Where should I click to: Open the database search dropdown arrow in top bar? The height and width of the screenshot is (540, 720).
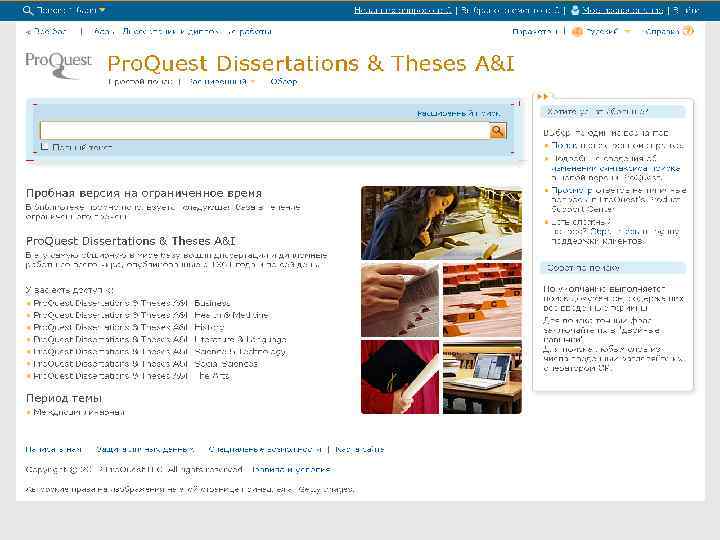pos(102,9)
